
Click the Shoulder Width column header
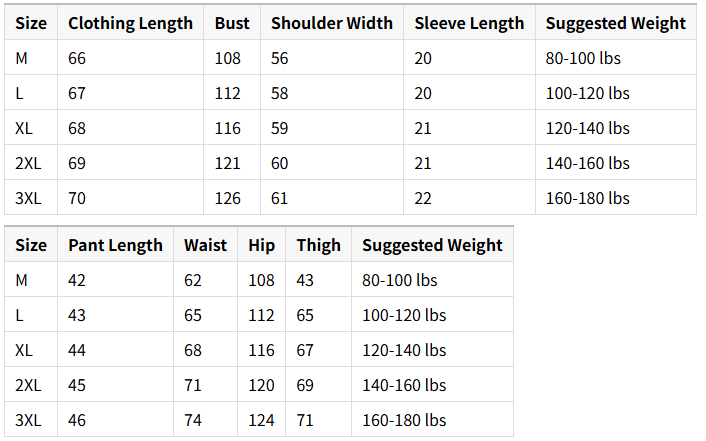(332, 24)
